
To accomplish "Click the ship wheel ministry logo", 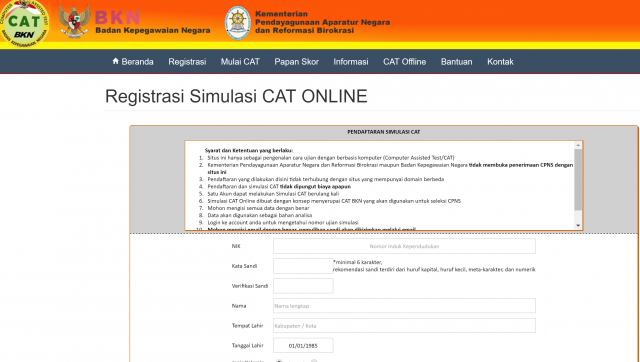I will click(238, 23).
